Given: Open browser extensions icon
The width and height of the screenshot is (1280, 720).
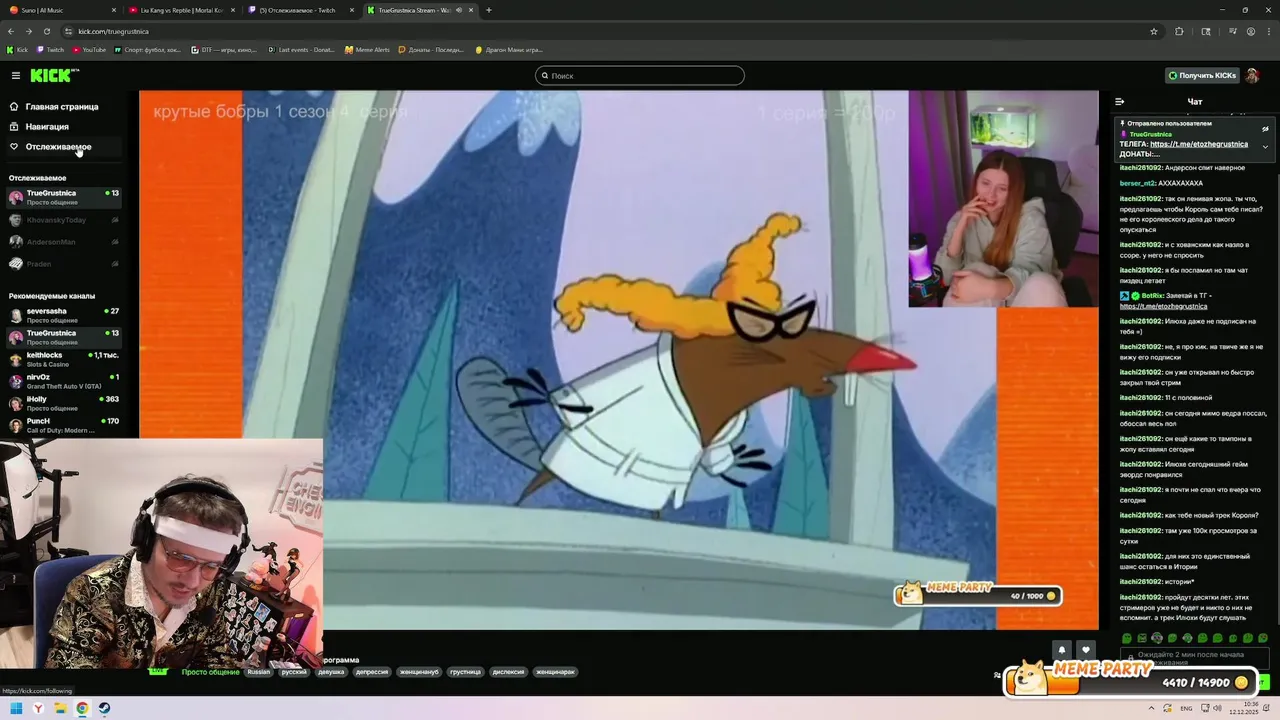Looking at the screenshot, I should click(1179, 31).
